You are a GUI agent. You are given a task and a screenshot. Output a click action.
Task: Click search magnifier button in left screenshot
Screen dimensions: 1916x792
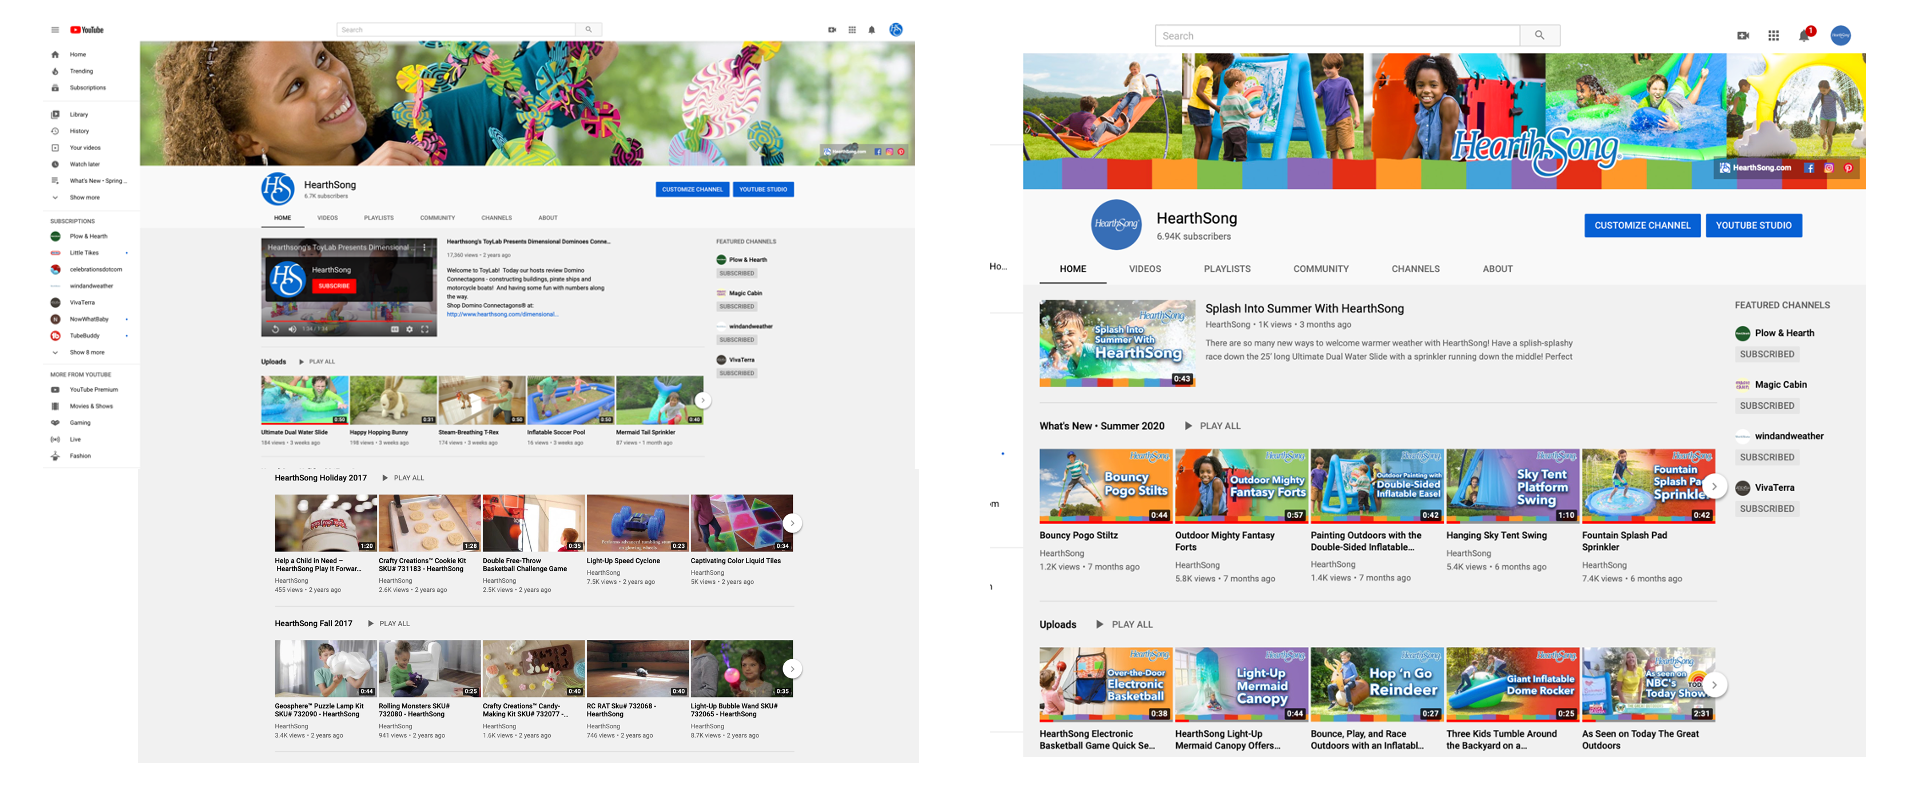click(589, 30)
